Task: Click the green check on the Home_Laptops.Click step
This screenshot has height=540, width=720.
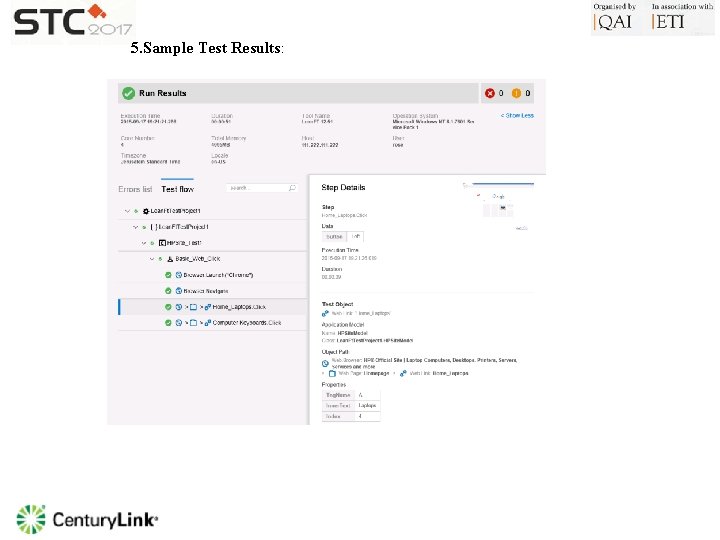Action: [x=168, y=307]
